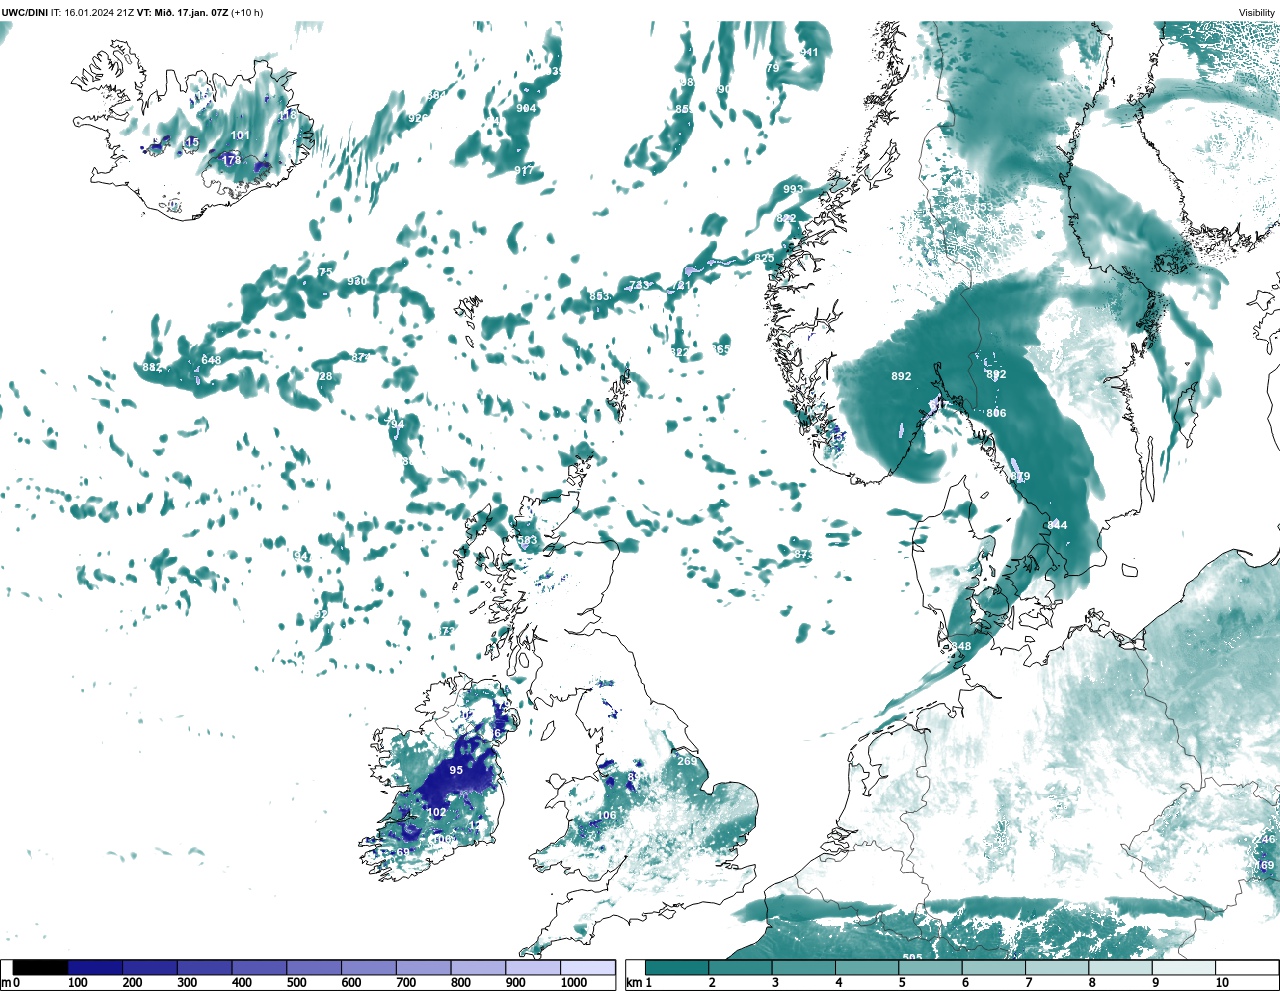Click the 'UWC/DINI' header text
The width and height of the screenshot is (1280, 991).
click(25, 12)
